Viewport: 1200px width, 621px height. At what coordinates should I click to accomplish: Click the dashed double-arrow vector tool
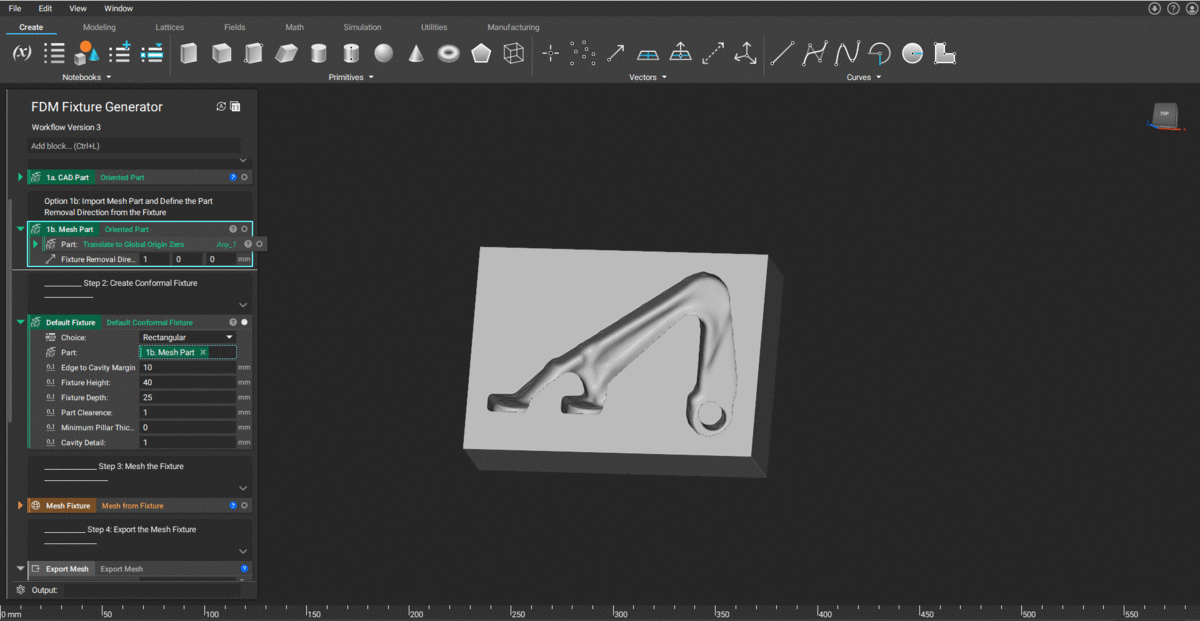coord(713,53)
